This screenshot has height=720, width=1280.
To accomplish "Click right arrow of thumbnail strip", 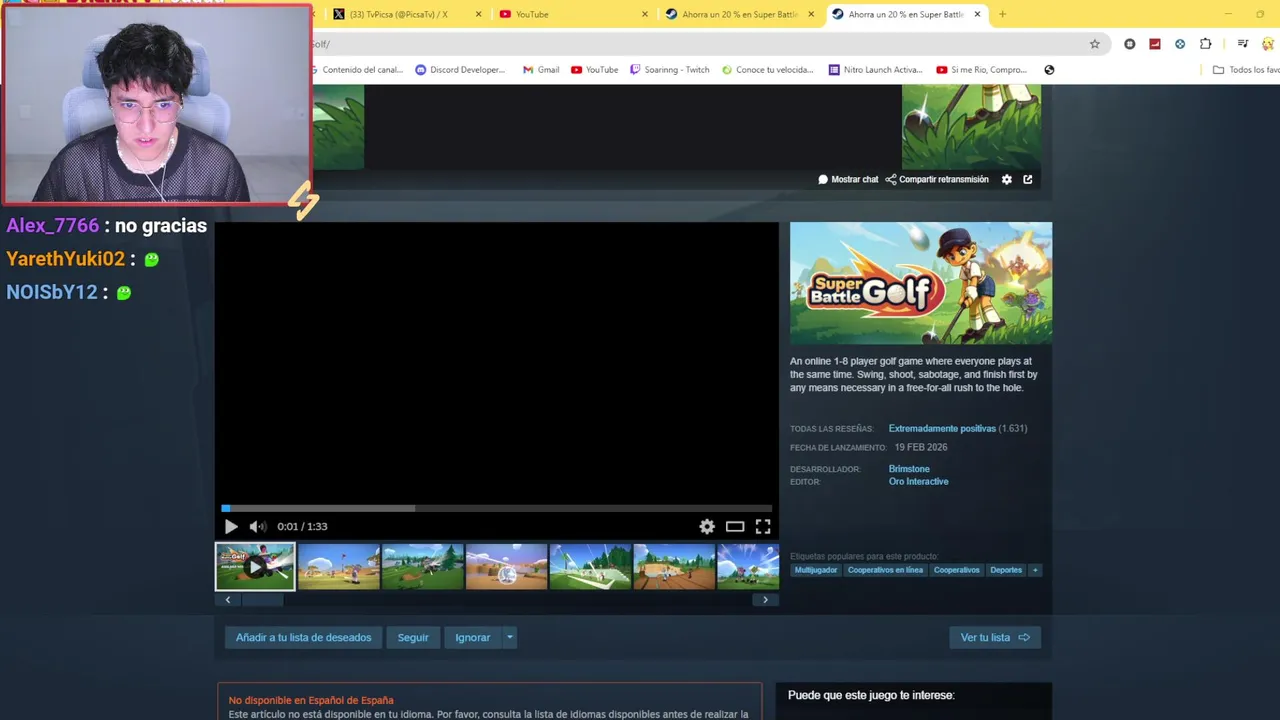I will (765, 600).
